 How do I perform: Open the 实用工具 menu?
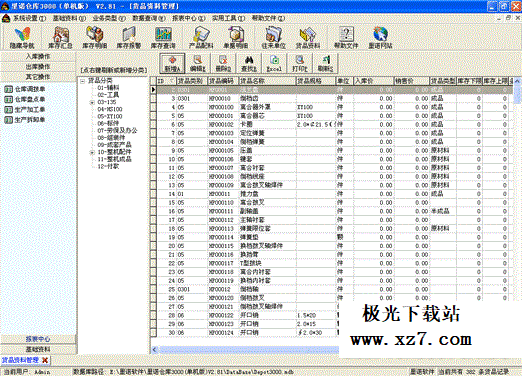pos(229,18)
